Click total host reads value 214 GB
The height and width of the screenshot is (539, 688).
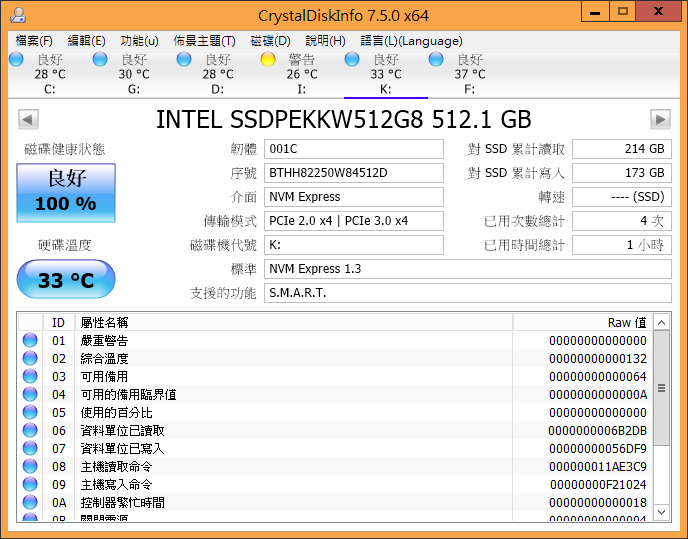622,149
